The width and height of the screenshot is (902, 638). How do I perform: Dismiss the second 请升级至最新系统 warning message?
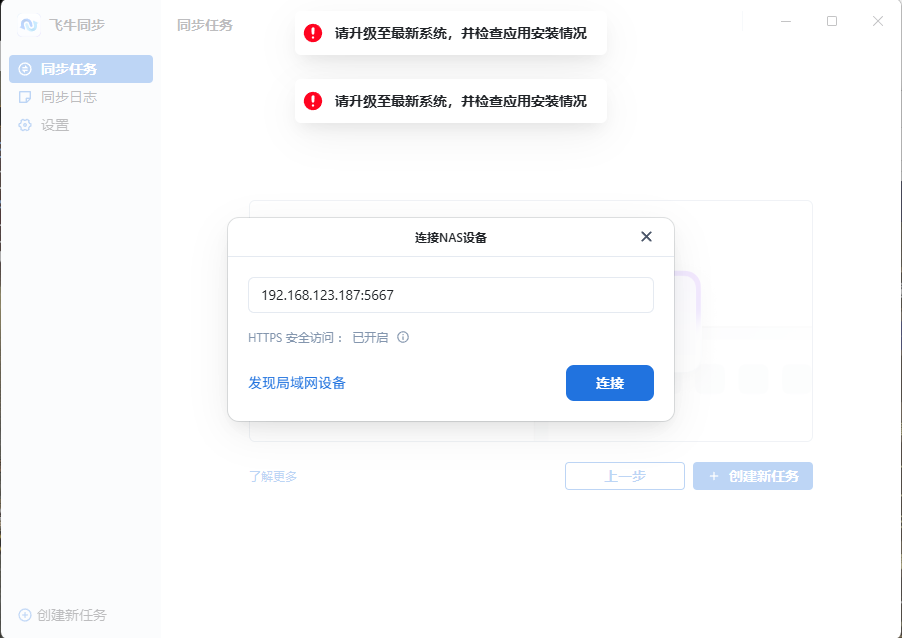pyautogui.click(x=450, y=101)
